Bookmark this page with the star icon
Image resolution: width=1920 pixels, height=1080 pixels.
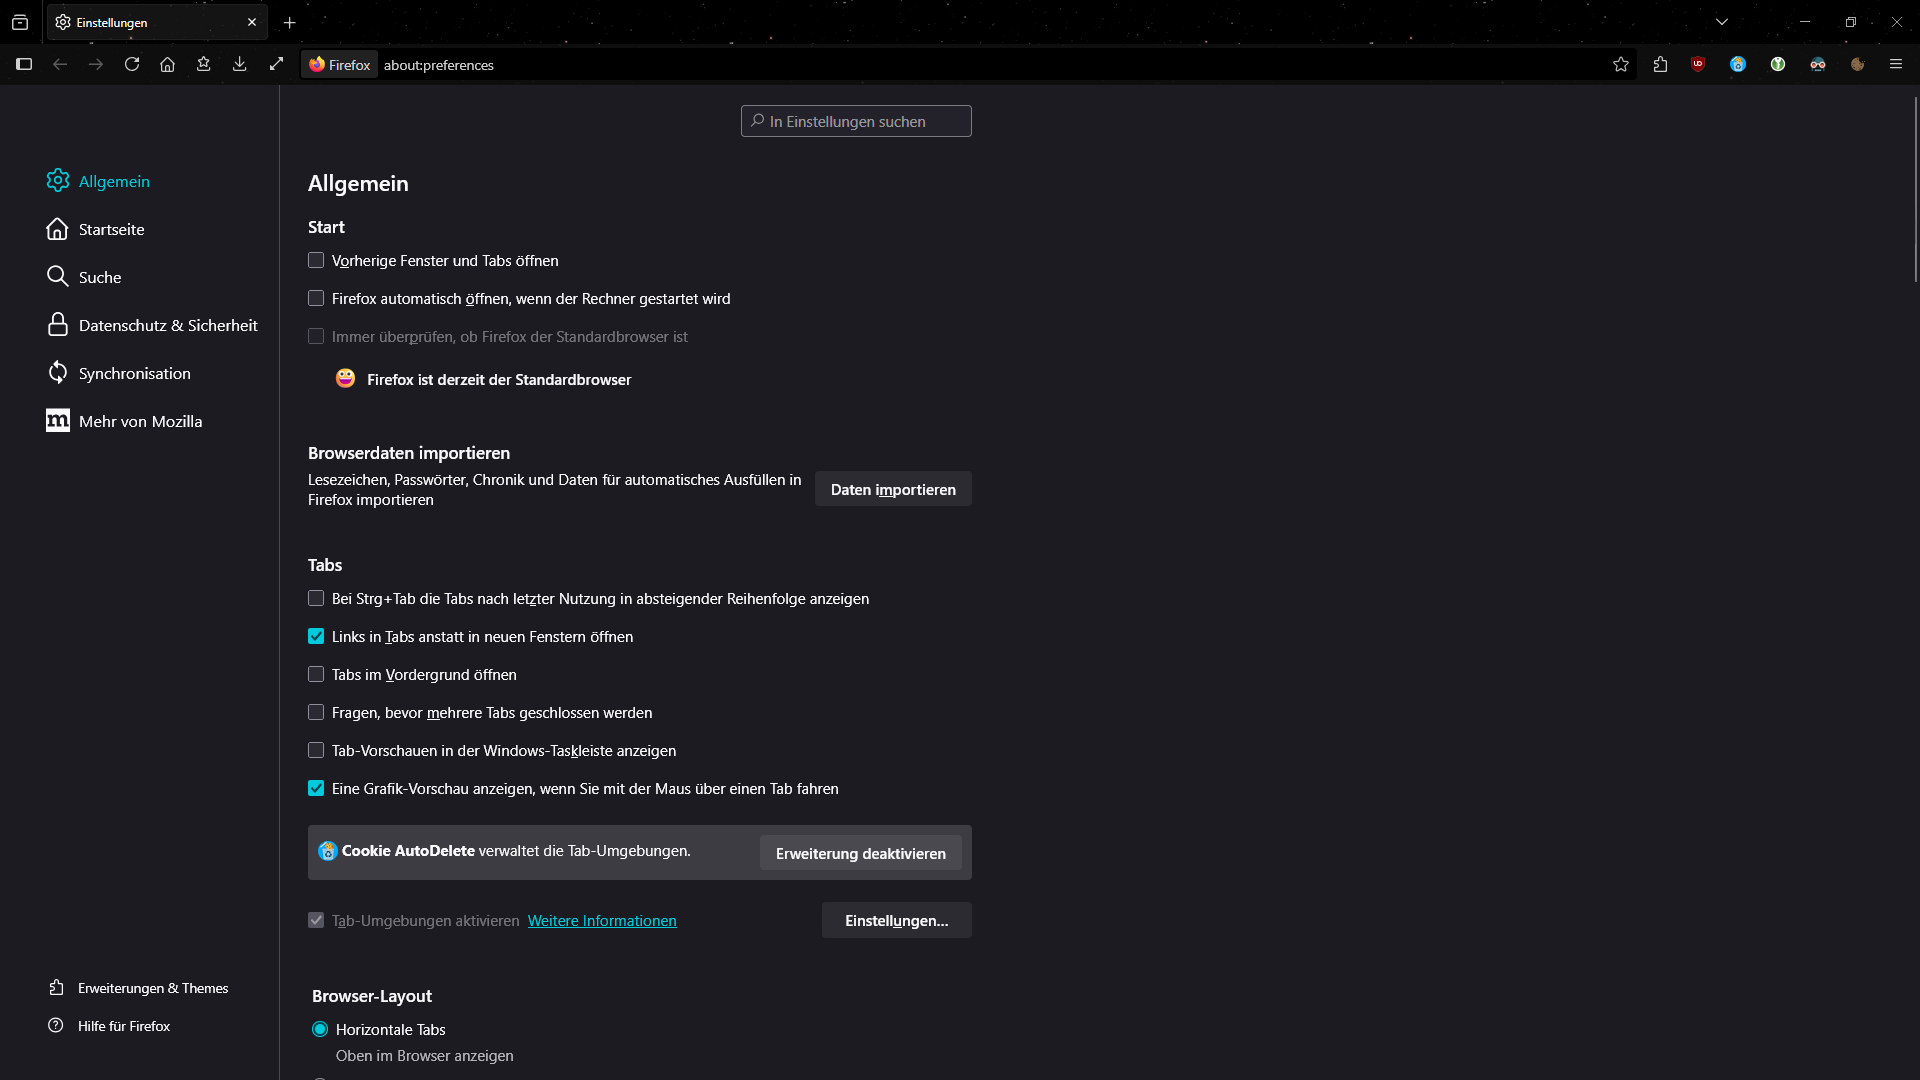pyautogui.click(x=1621, y=64)
